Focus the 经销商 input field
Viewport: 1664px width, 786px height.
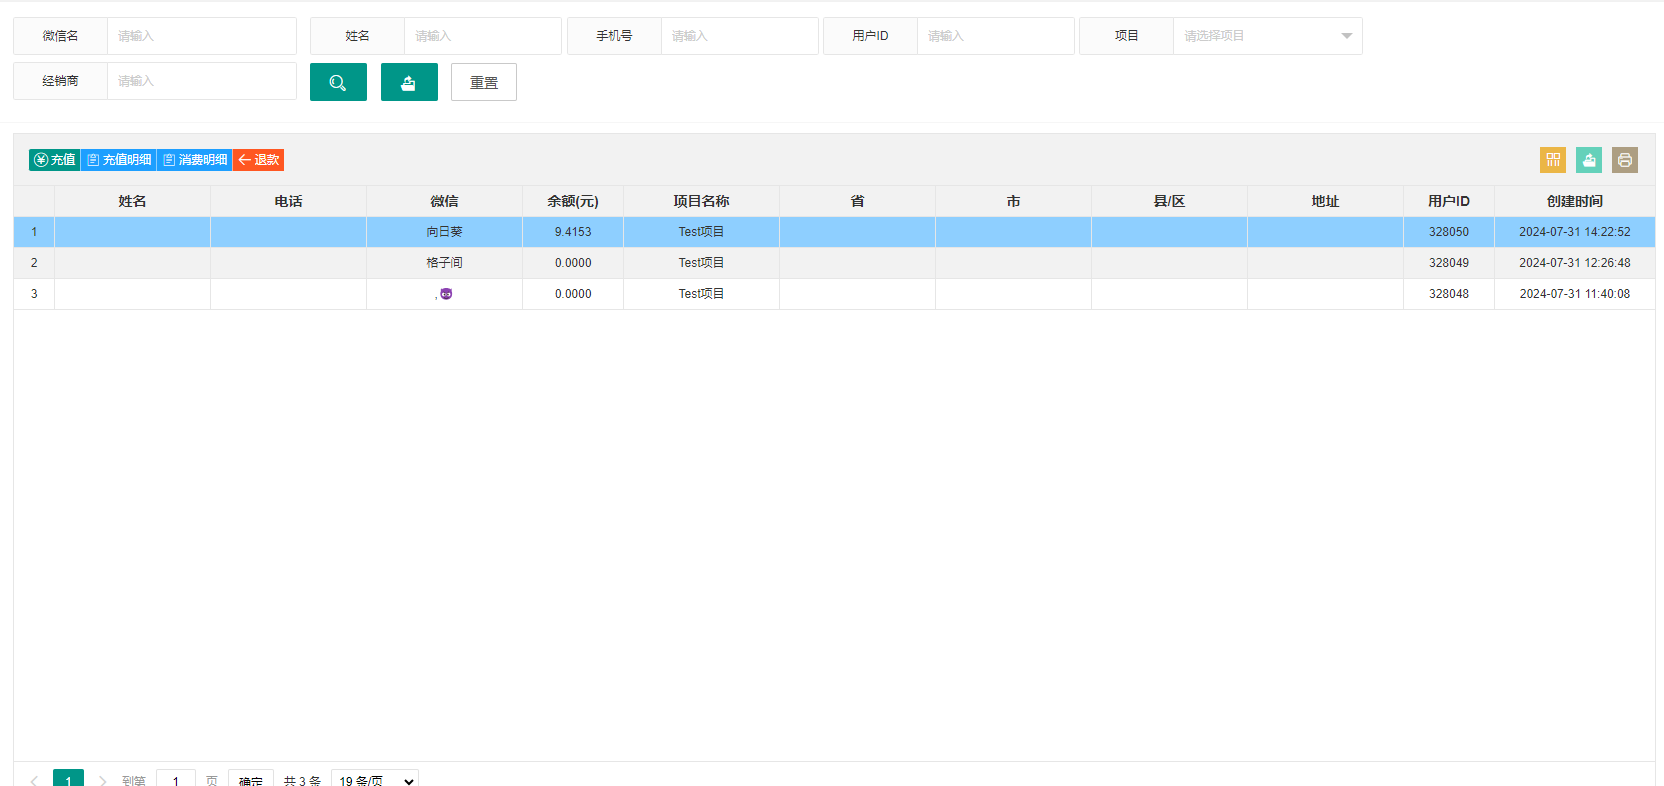[202, 81]
